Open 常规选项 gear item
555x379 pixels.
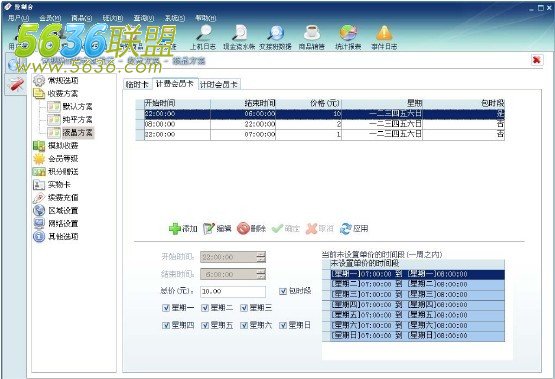tap(56, 81)
